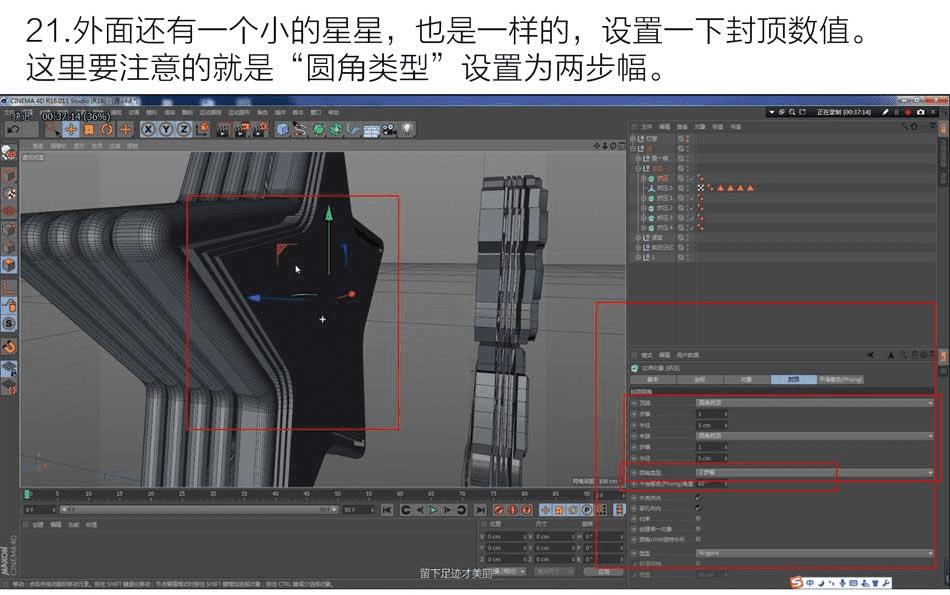950x595 pixels.
Task: Select the Move tool in the toolbar
Action: tap(71, 129)
